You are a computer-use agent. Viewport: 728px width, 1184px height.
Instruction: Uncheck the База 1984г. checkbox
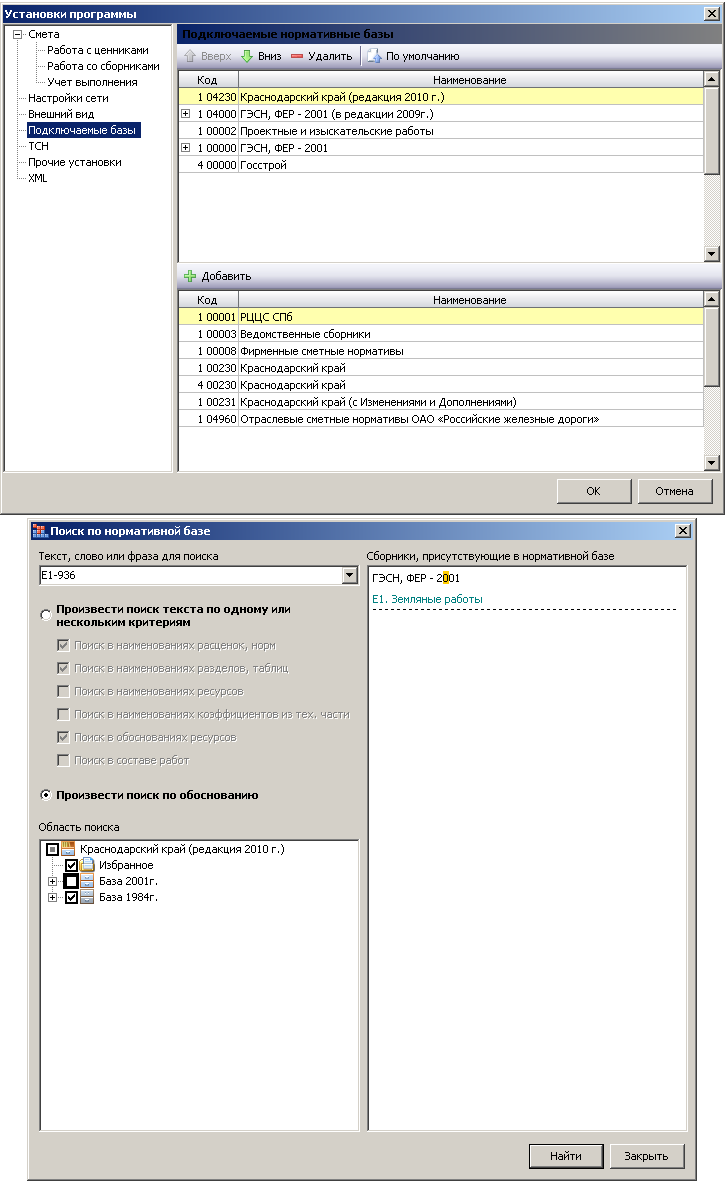click(x=71, y=897)
